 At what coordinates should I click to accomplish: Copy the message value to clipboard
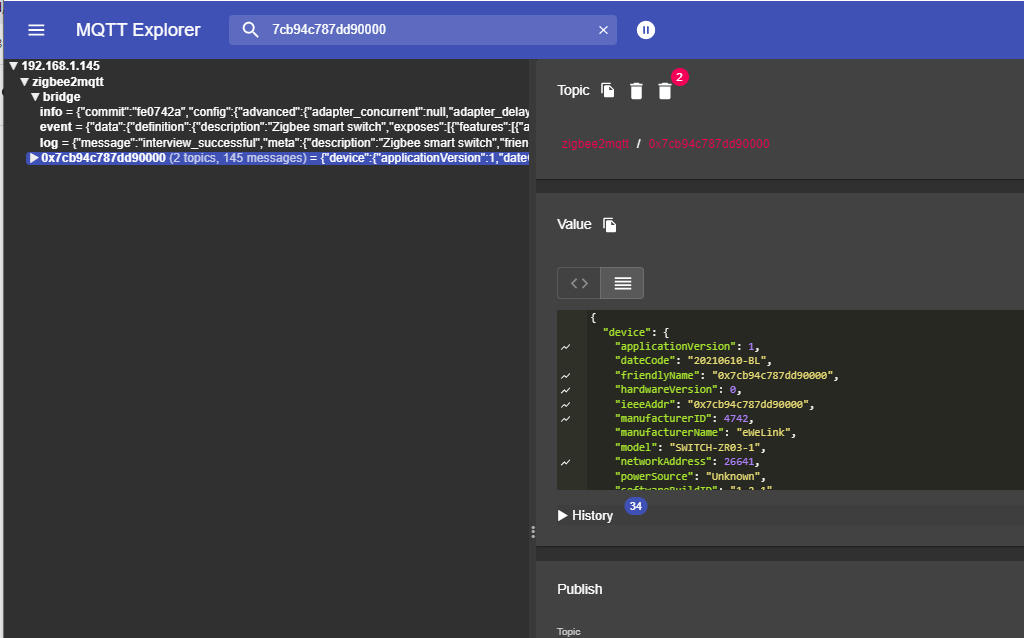pos(610,225)
